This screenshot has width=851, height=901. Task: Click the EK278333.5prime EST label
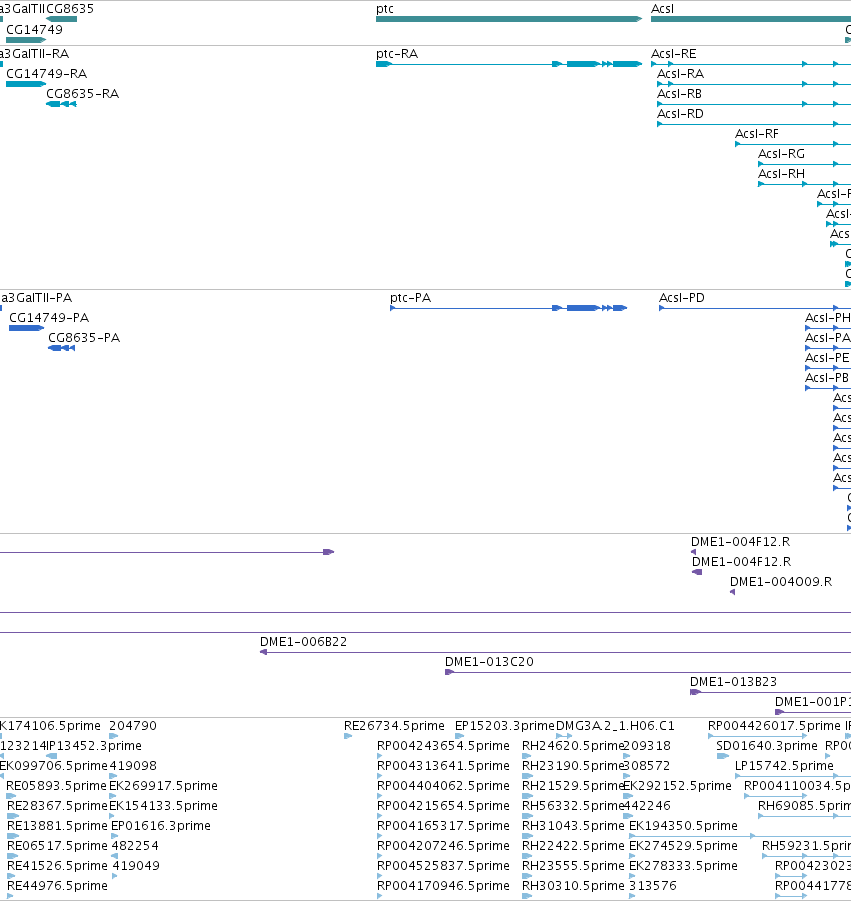683,867
